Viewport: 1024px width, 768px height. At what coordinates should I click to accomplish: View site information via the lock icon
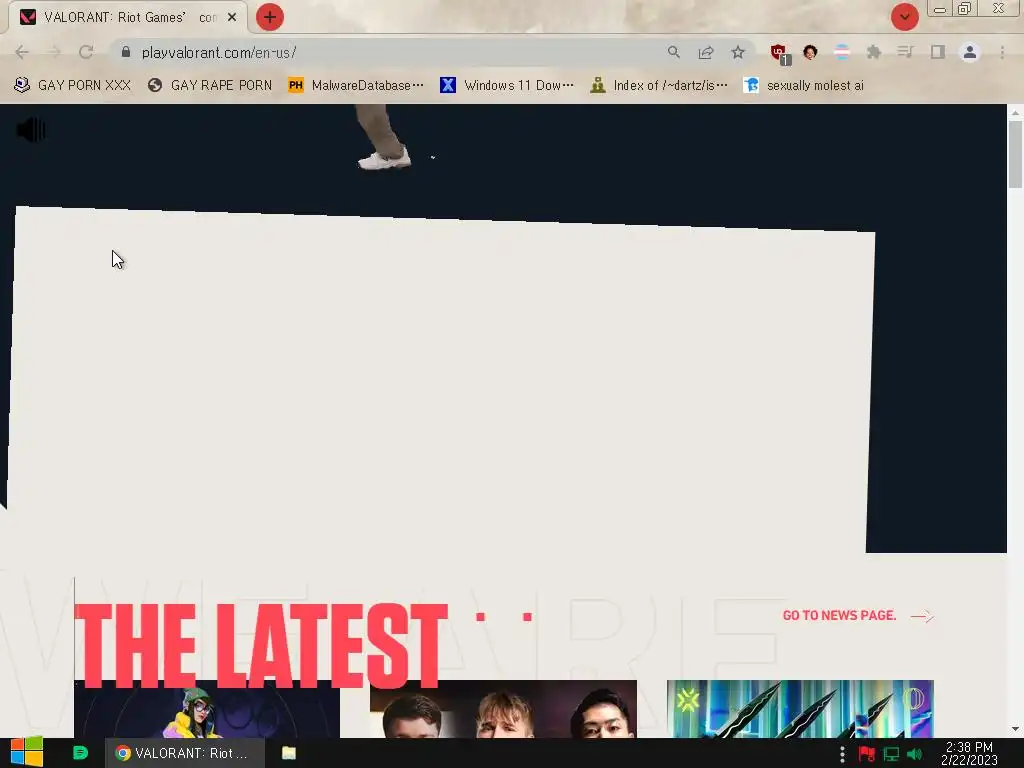[126, 52]
